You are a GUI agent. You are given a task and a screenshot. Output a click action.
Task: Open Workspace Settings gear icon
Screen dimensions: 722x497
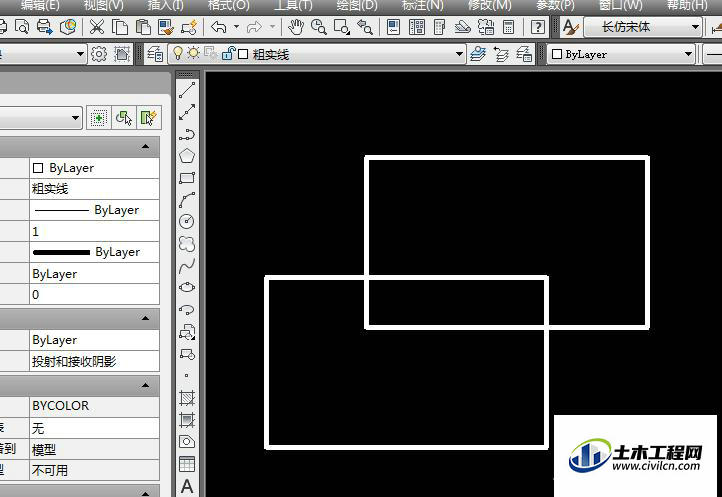99,54
